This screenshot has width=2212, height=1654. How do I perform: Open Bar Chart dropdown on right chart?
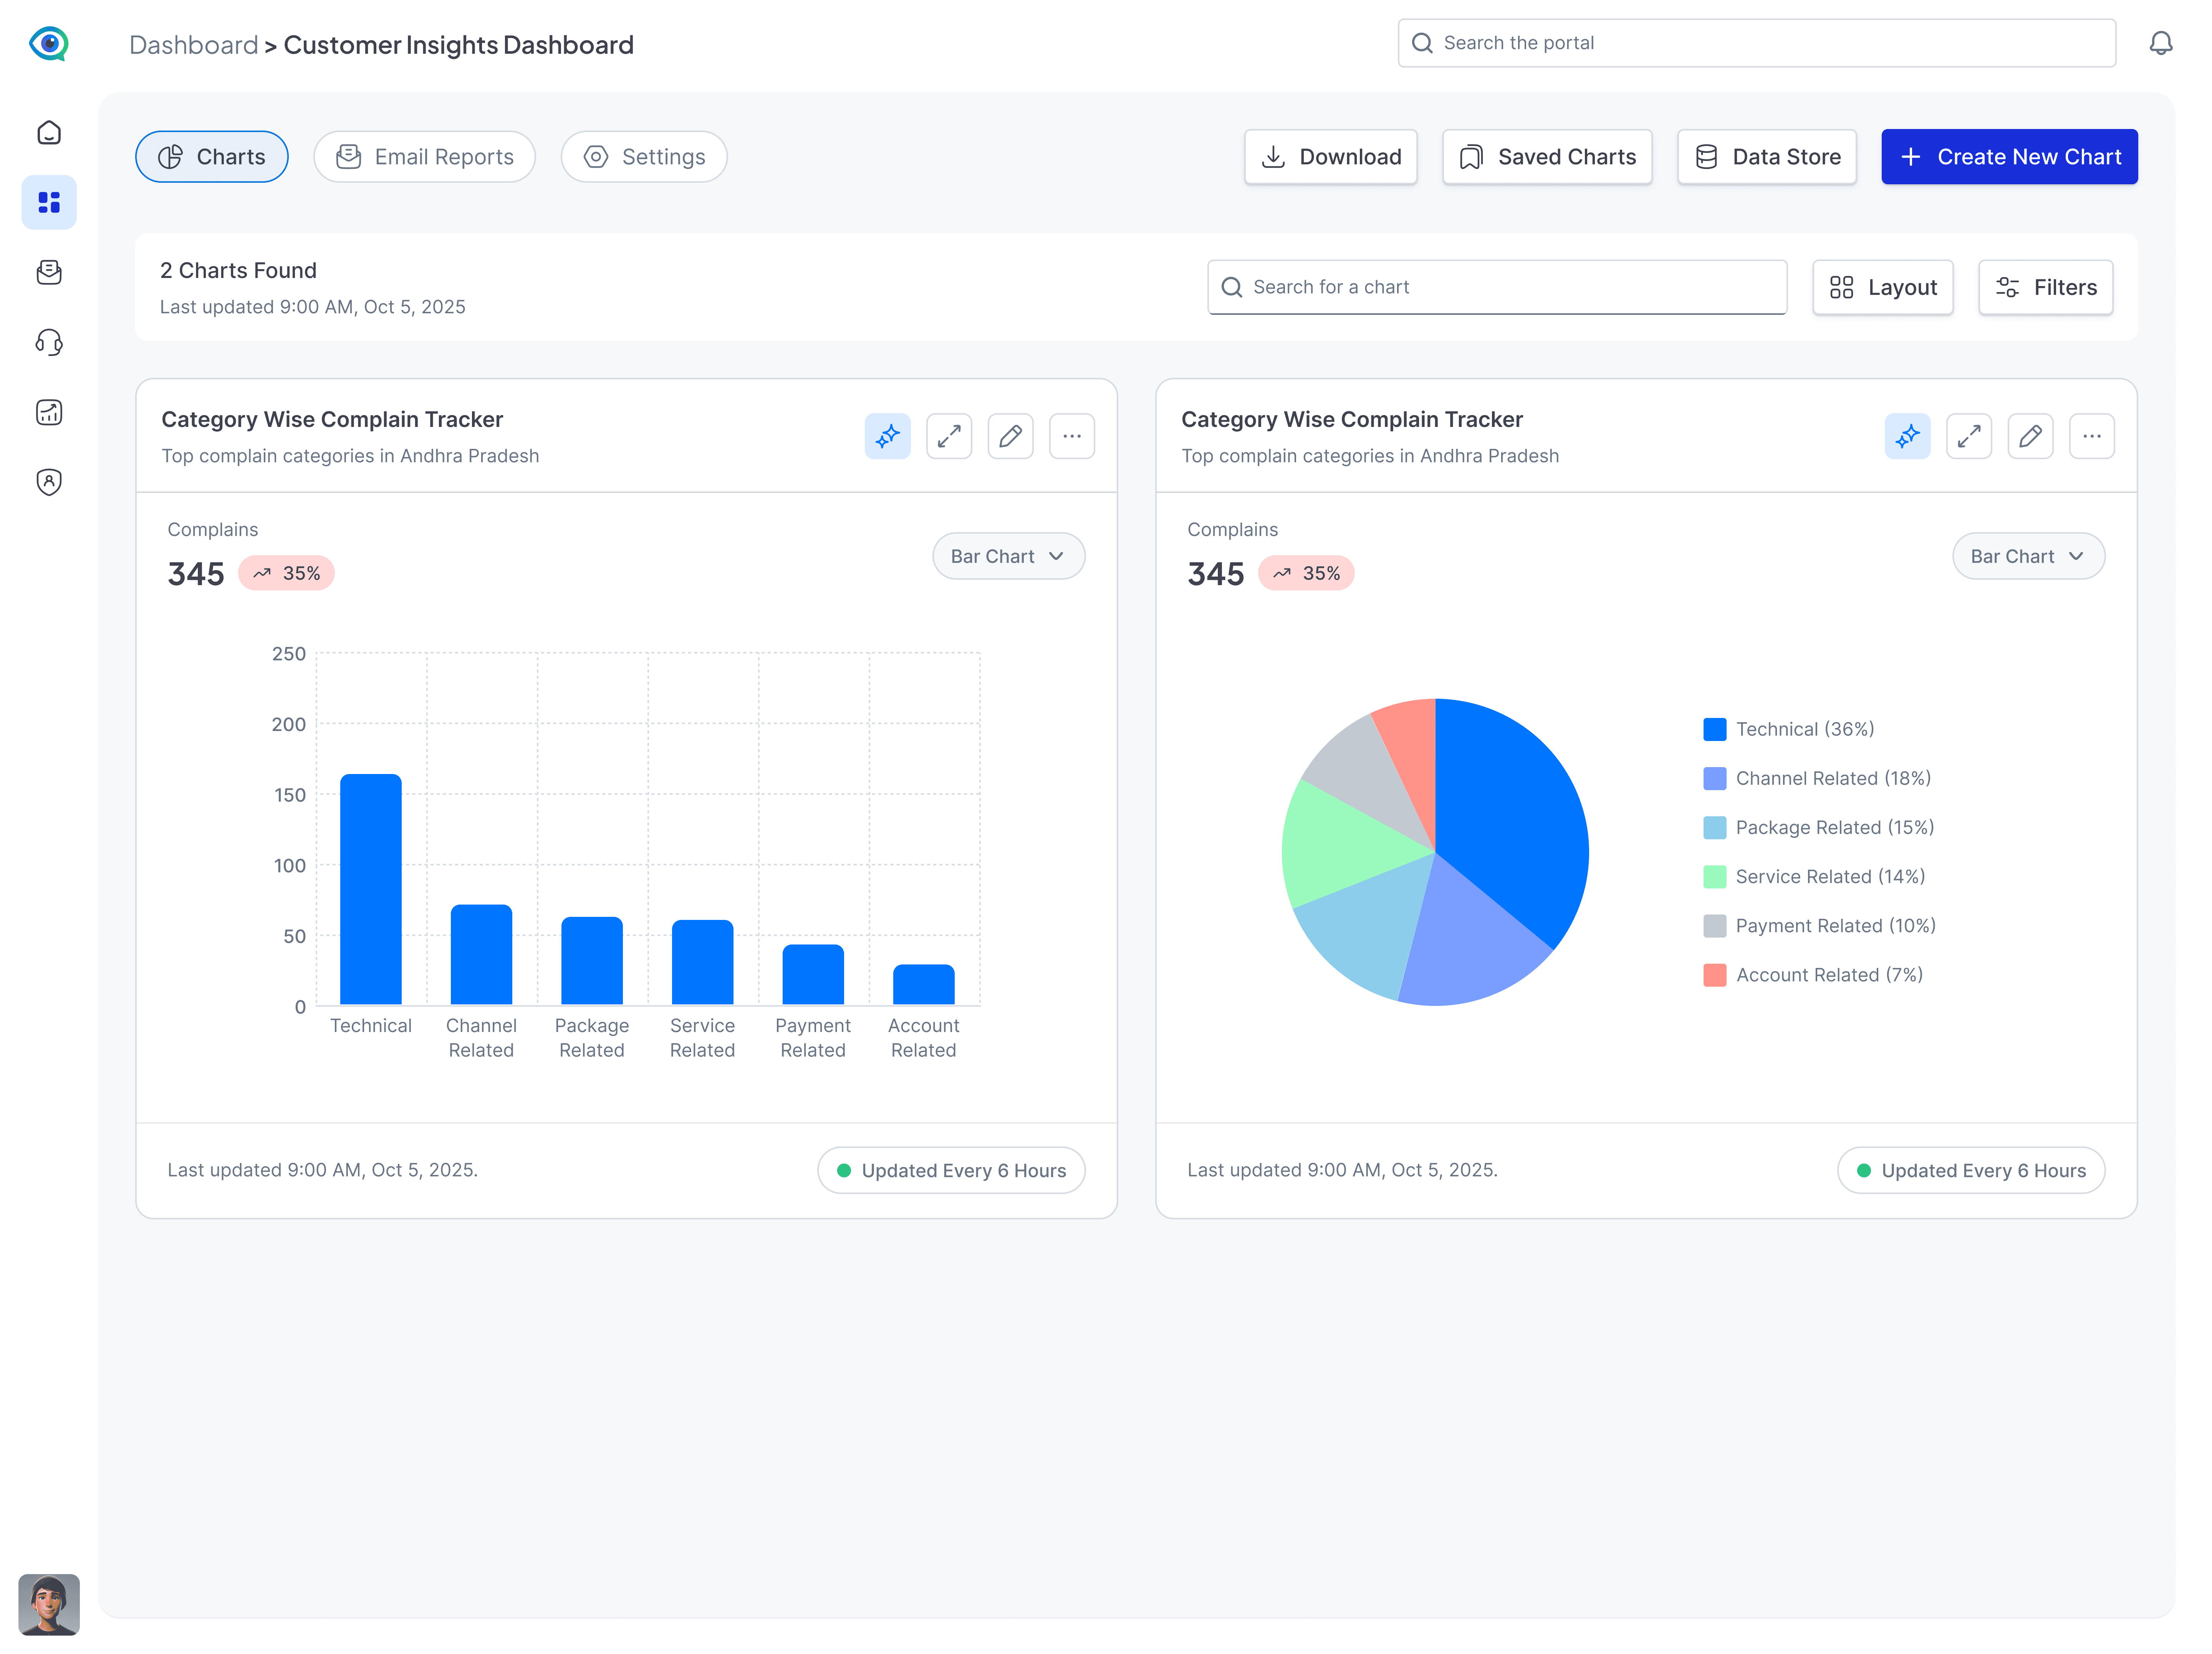pyautogui.click(x=2028, y=556)
